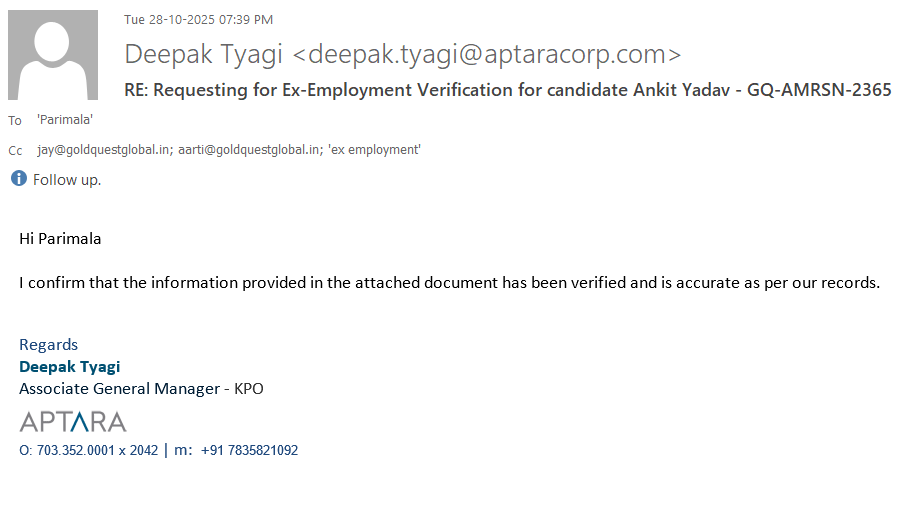Click the Follow up flag text
The height and width of the screenshot is (511, 922).
pos(67,180)
